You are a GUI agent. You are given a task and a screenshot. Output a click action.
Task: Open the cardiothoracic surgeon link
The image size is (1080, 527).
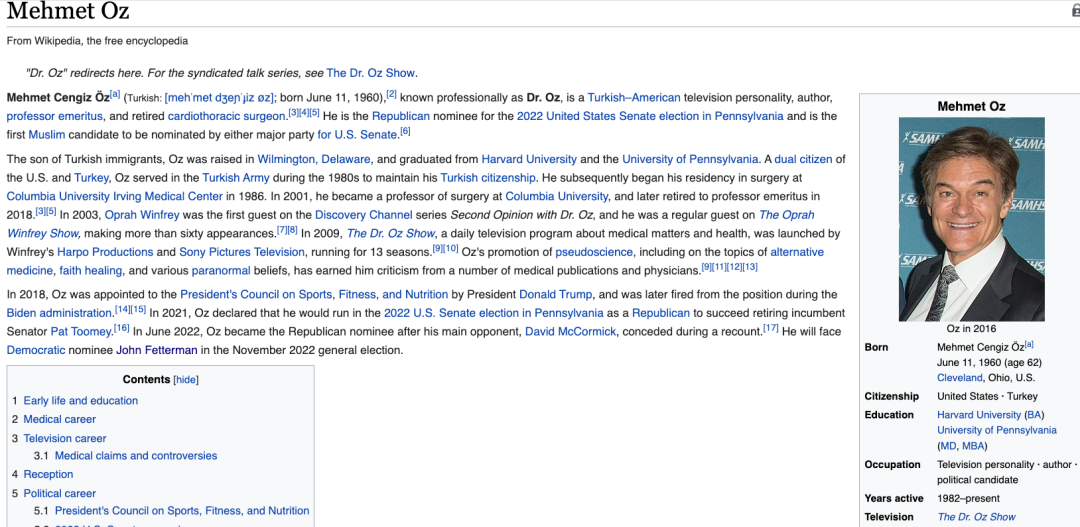click(x=227, y=116)
